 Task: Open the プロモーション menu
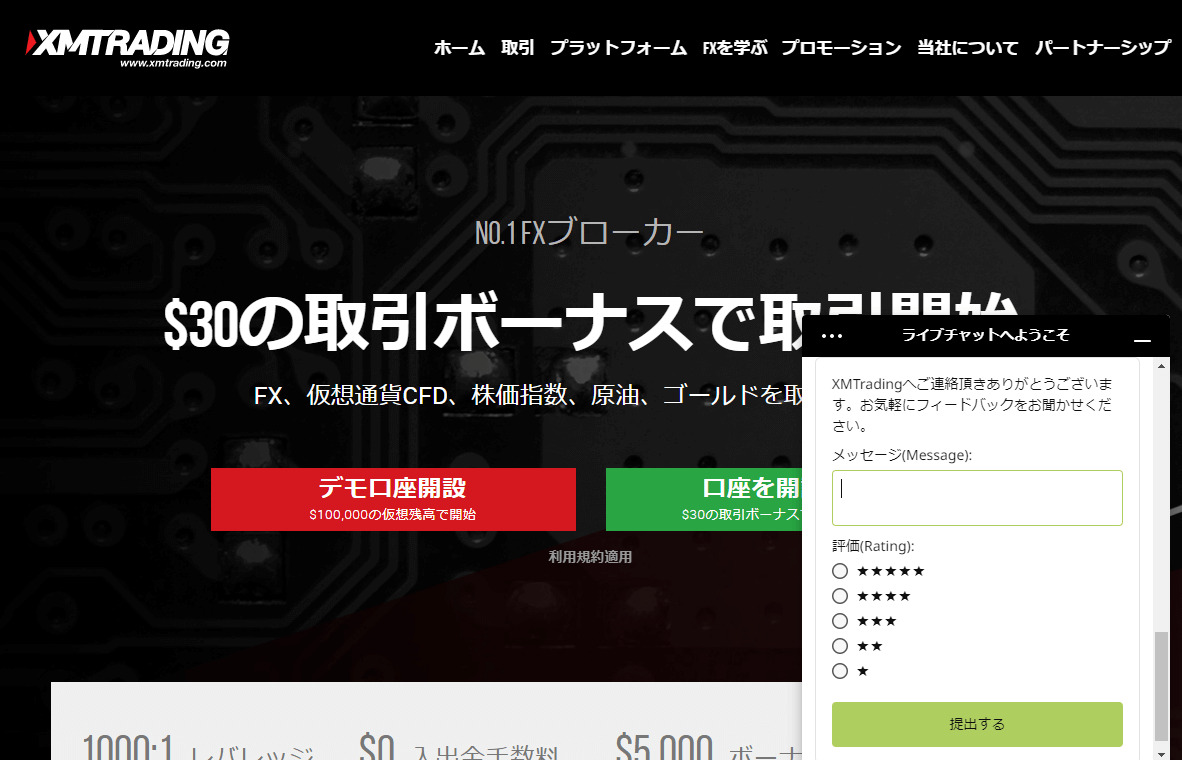click(841, 48)
